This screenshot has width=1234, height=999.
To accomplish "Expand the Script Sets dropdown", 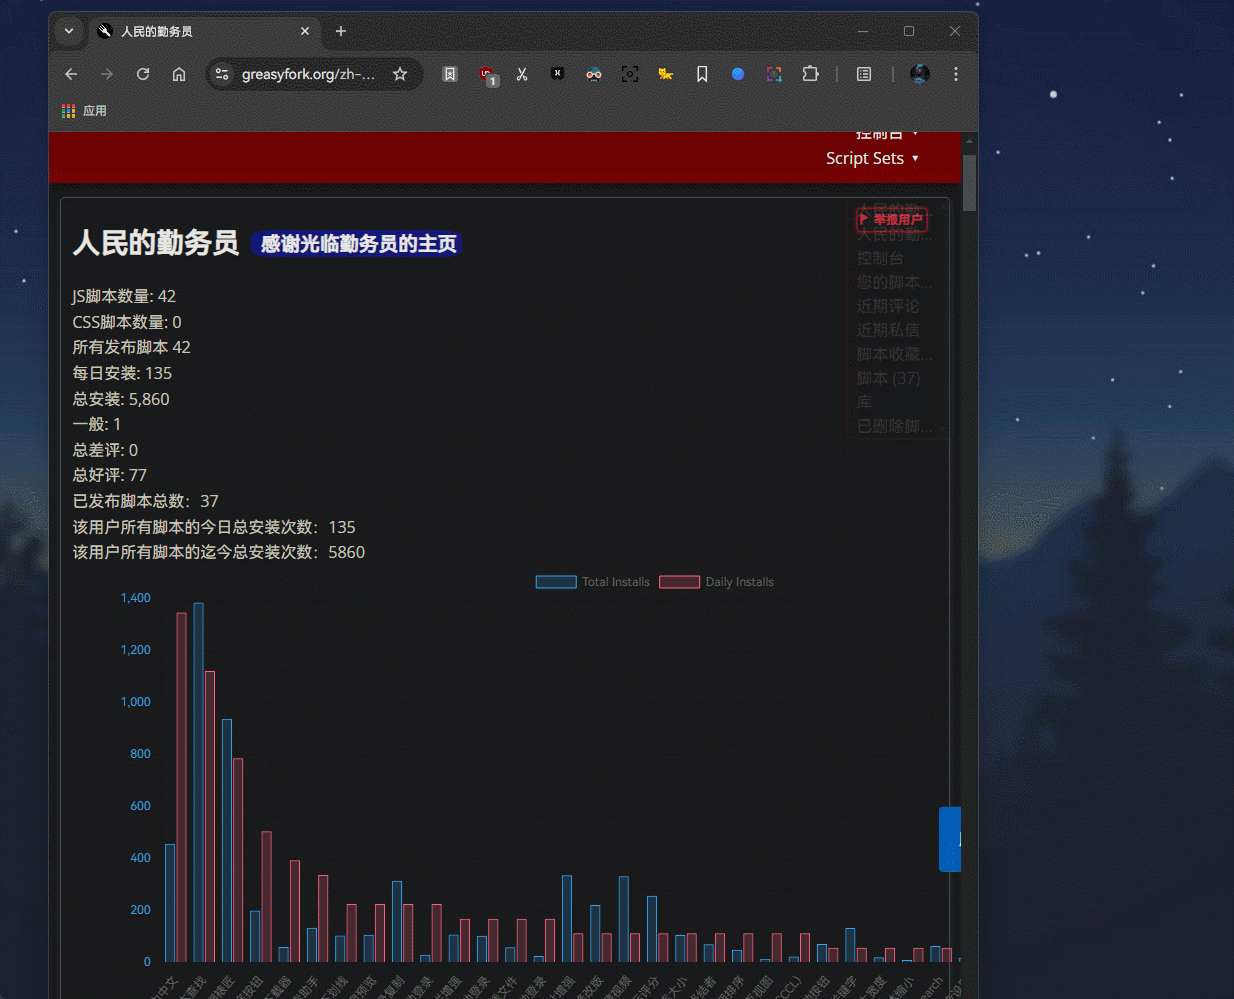I will click(873, 158).
